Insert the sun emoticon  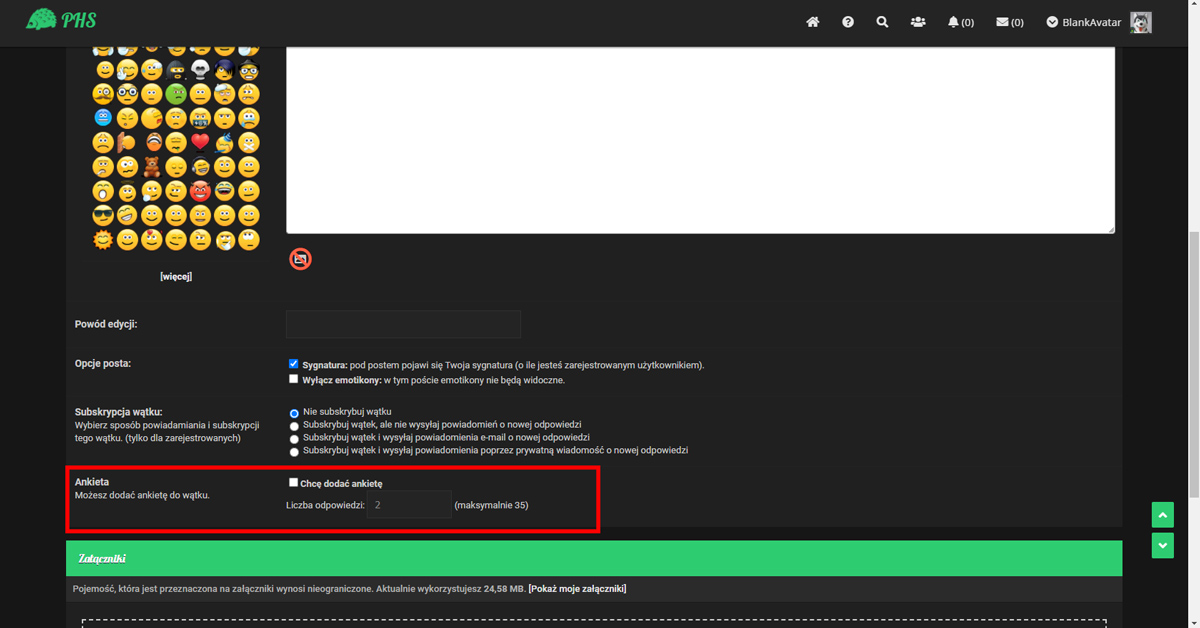[104, 239]
